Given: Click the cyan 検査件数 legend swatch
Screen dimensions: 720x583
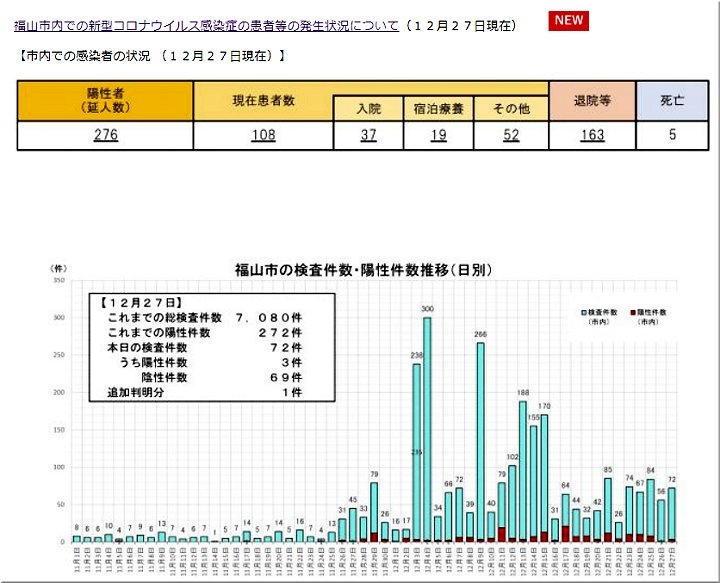Looking at the screenshot, I should click(x=582, y=313).
